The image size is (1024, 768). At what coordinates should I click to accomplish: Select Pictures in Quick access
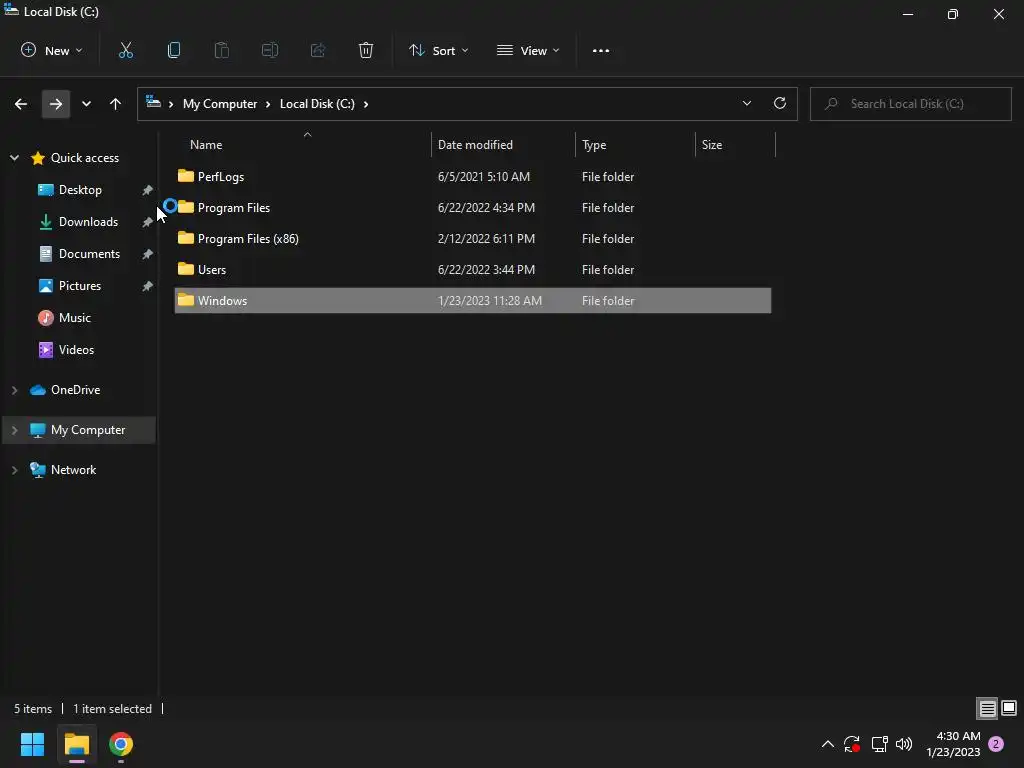[80, 285]
